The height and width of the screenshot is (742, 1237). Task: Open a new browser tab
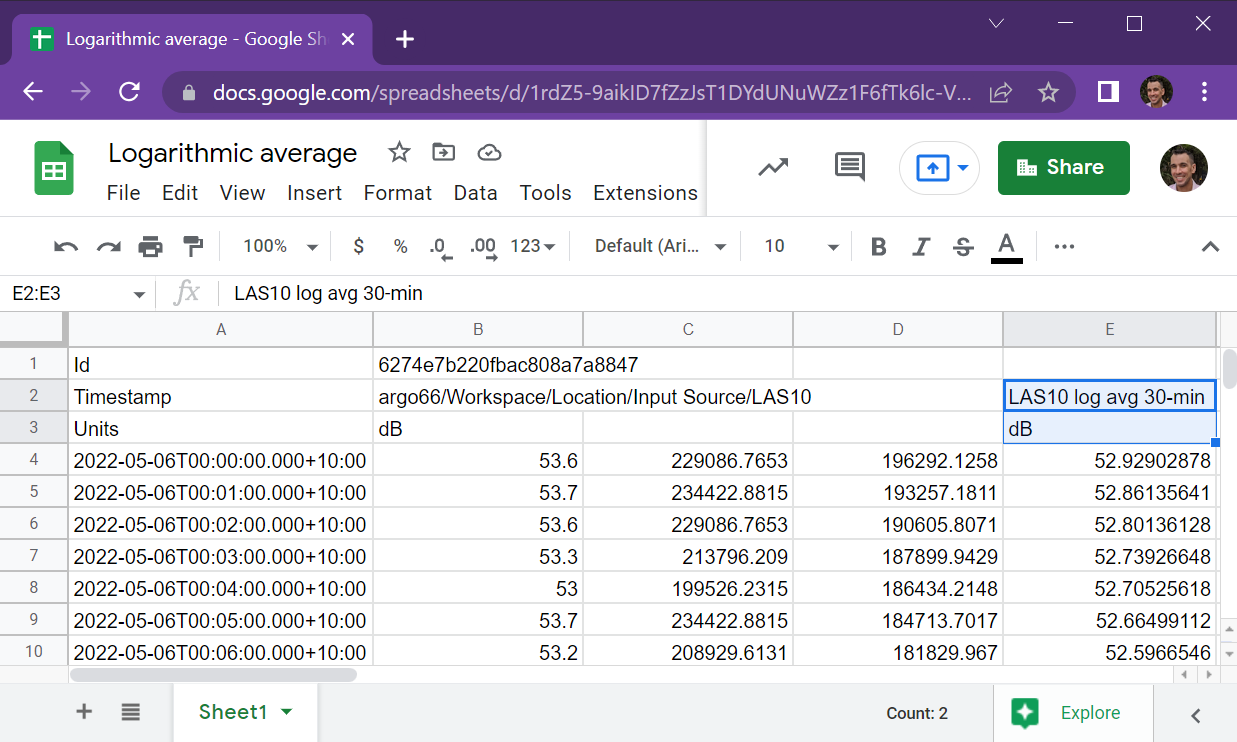point(404,39)
